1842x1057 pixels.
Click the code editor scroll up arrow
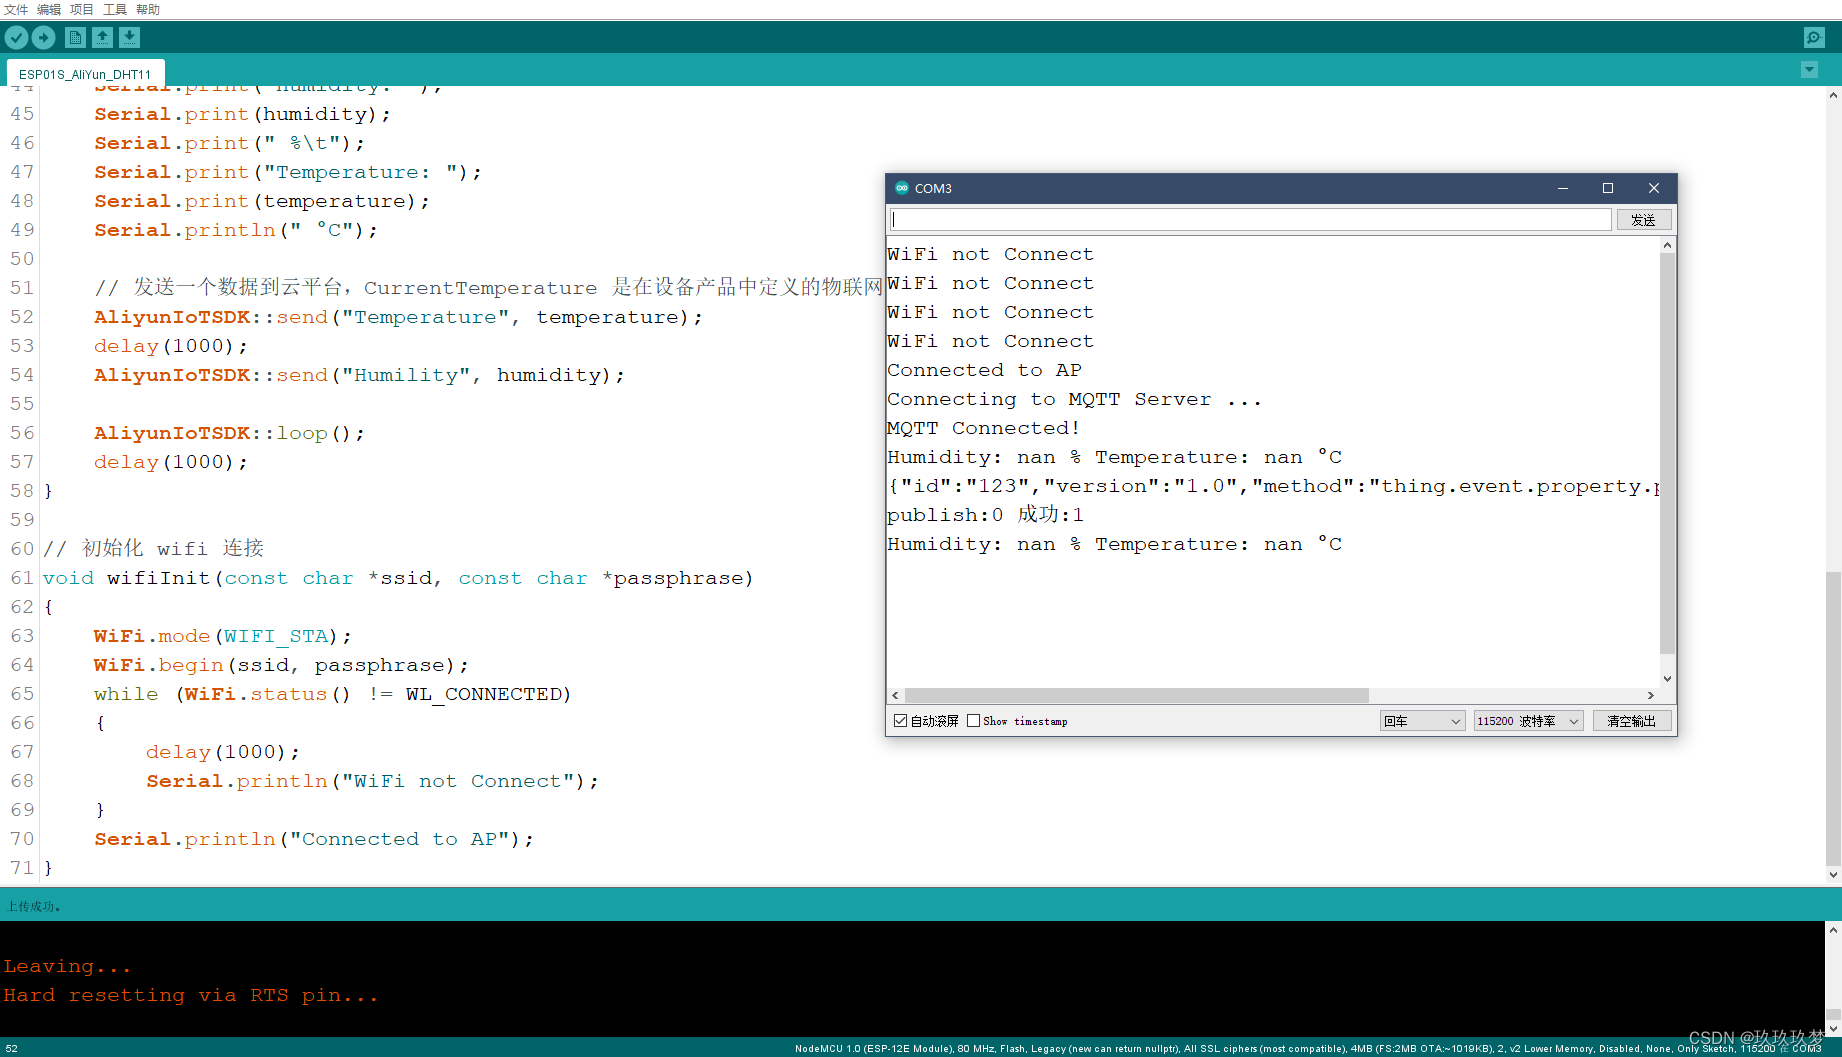click(1833, 95)
